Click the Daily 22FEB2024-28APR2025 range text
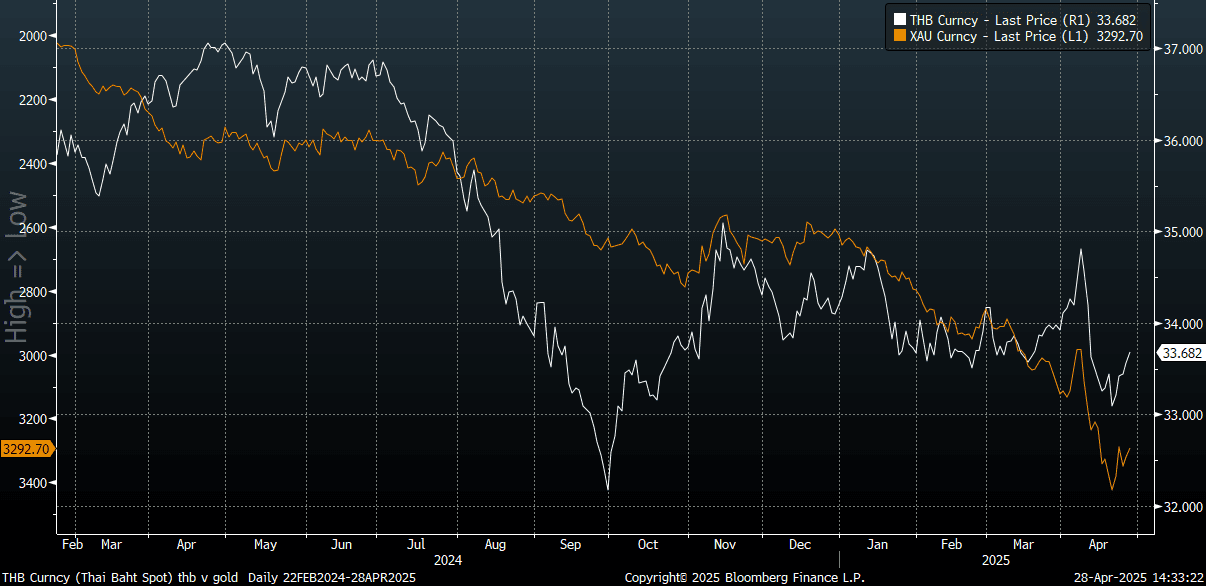 tap(329, 578)
